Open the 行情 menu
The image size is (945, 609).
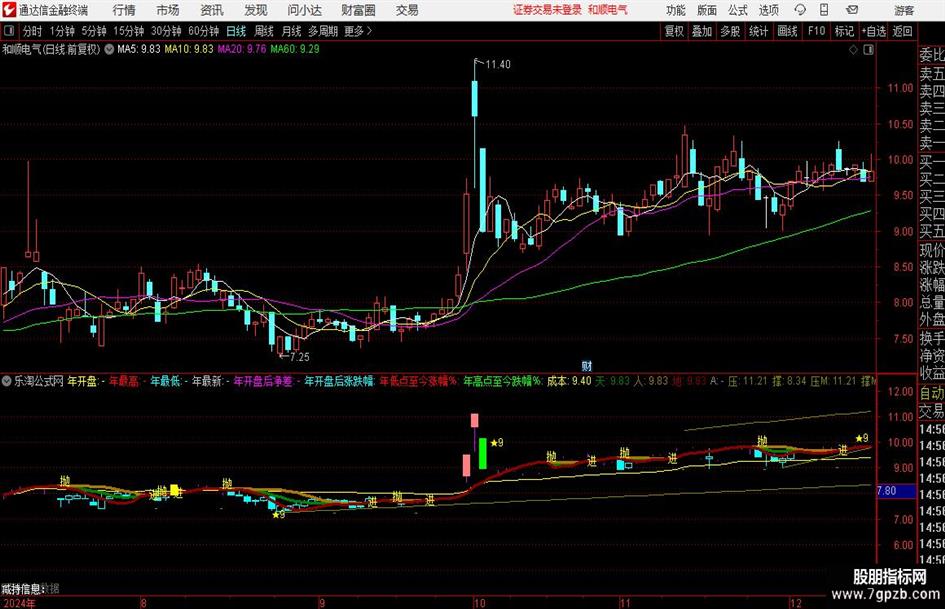[124, 10]
